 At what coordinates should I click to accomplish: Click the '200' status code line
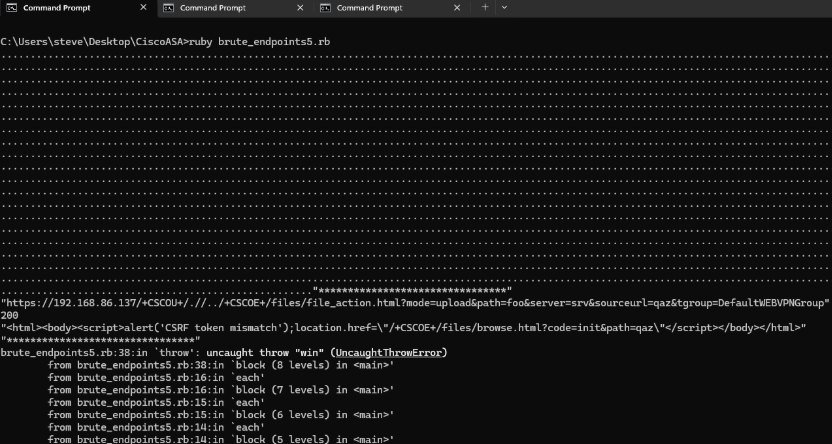tap(9, 316)
